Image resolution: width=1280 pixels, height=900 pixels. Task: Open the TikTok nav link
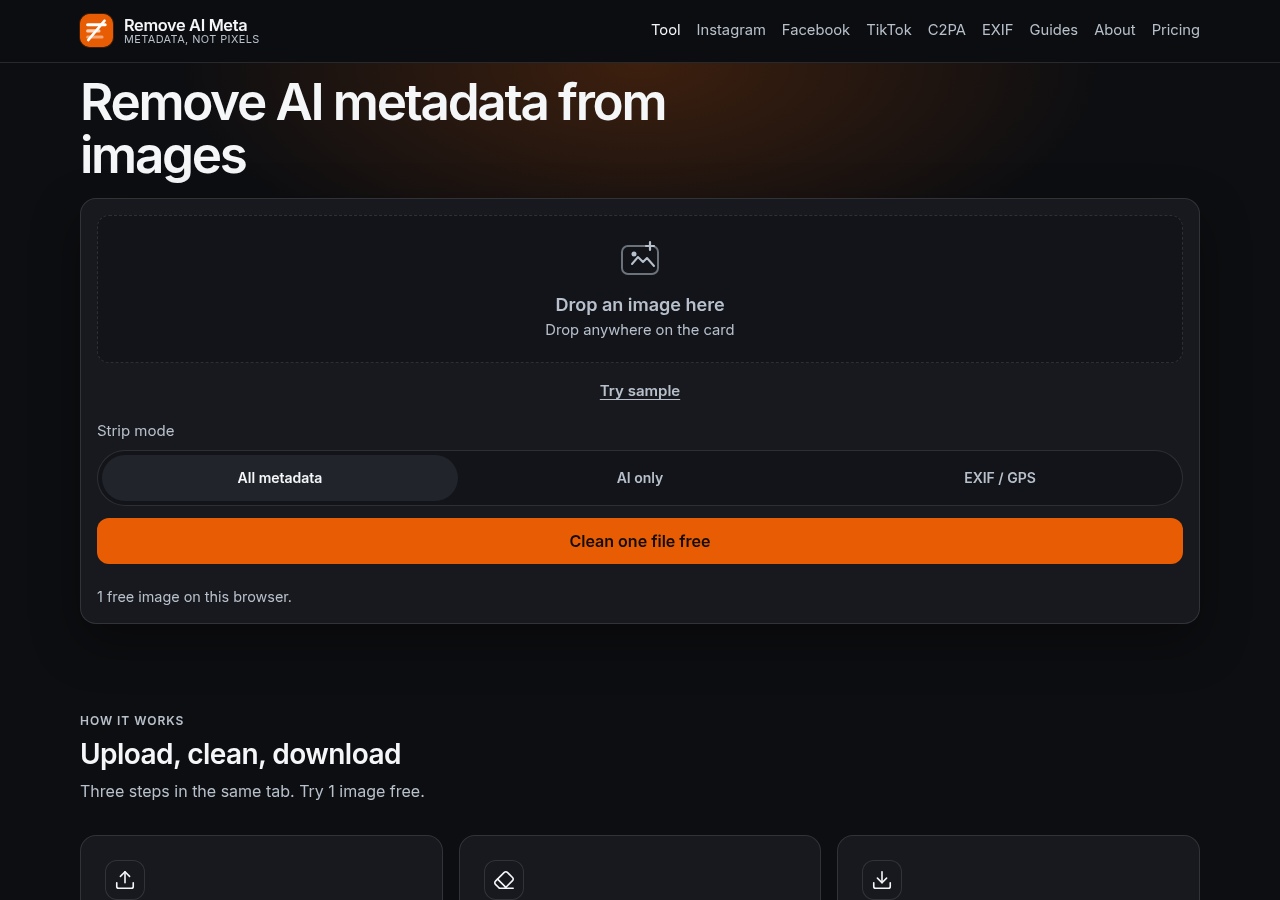889,30
